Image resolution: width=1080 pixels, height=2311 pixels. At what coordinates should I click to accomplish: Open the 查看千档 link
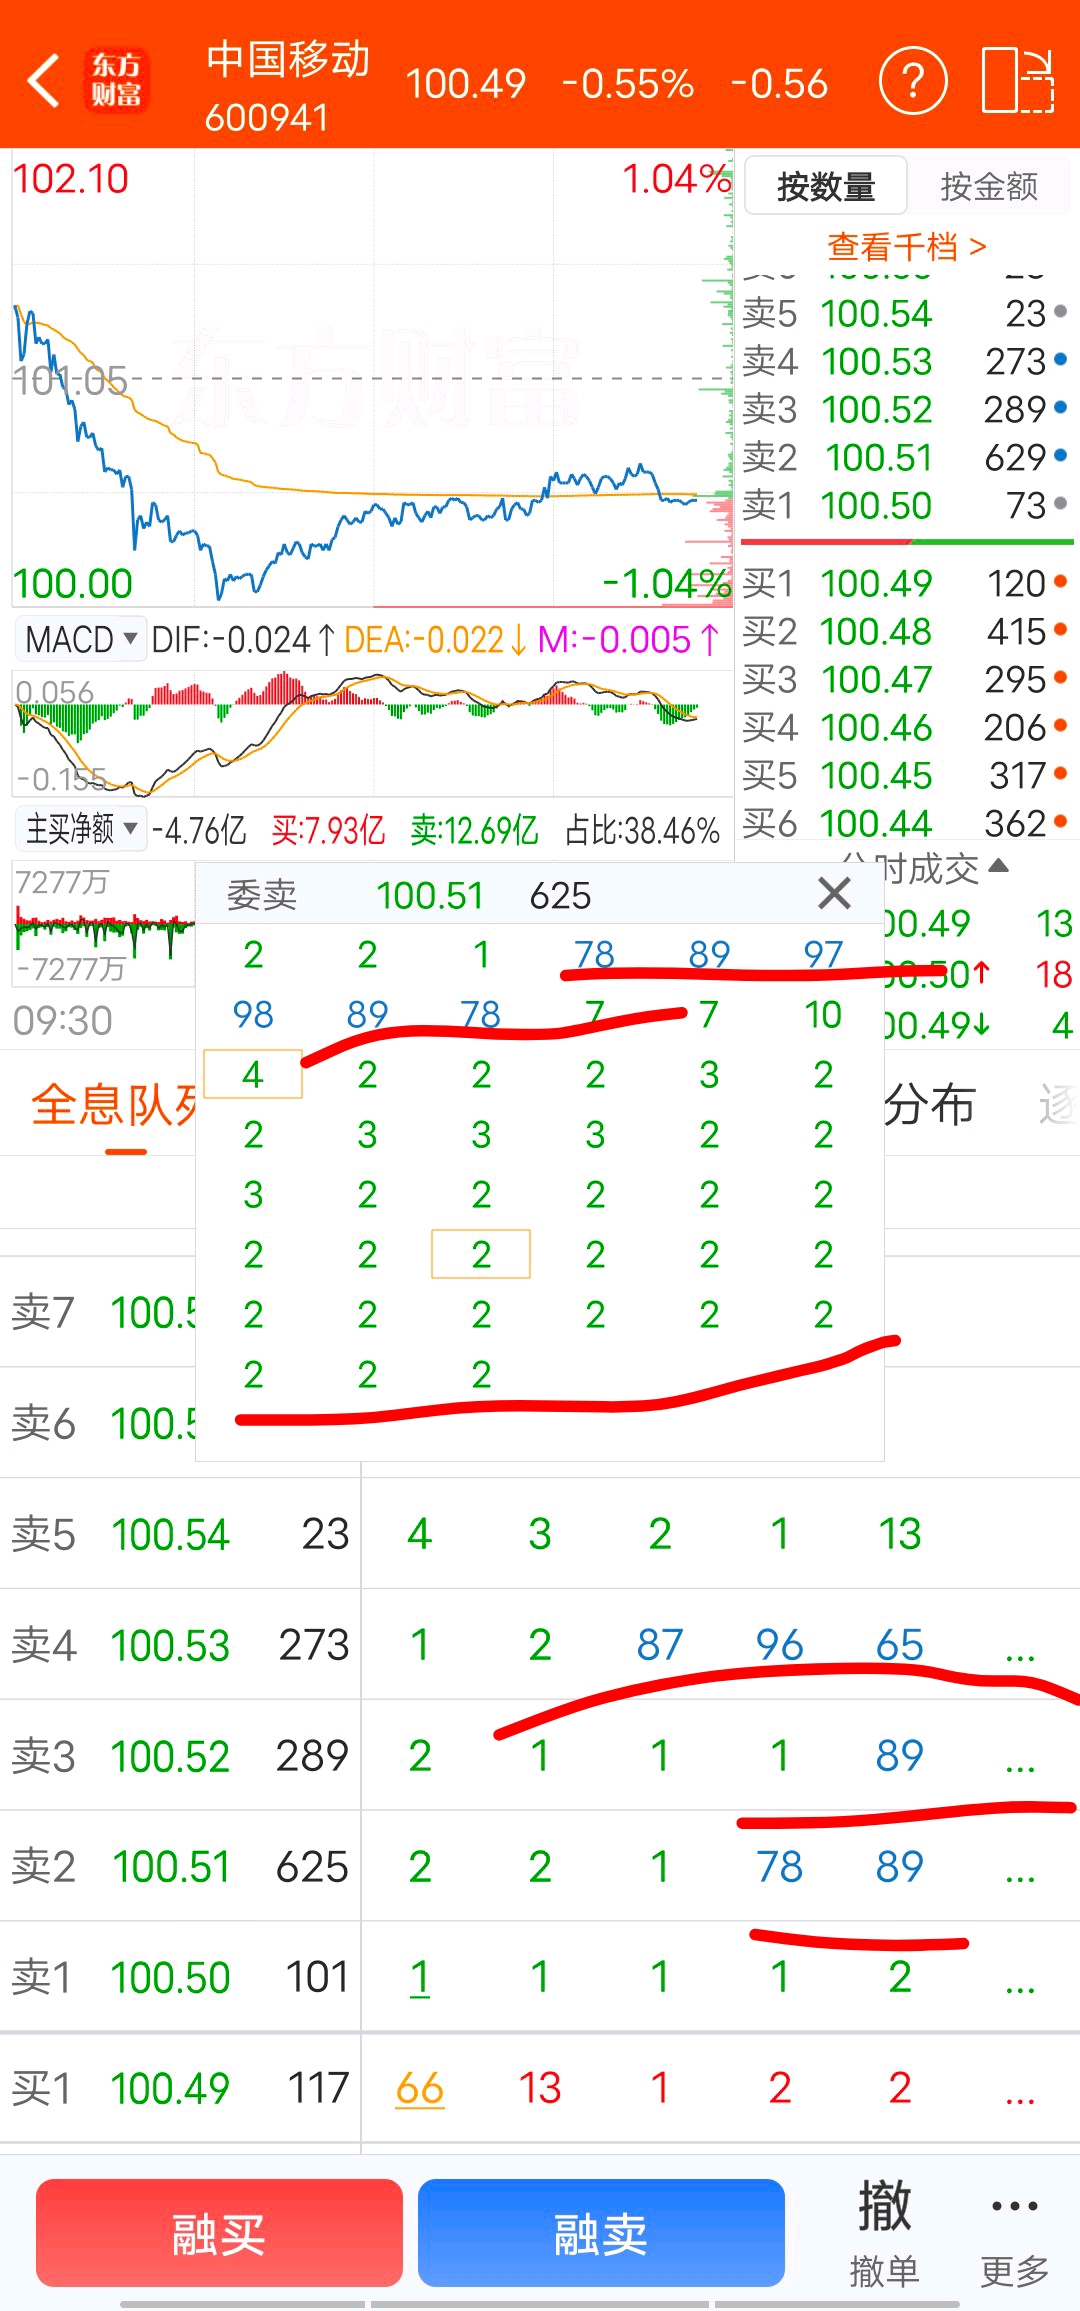907,245
